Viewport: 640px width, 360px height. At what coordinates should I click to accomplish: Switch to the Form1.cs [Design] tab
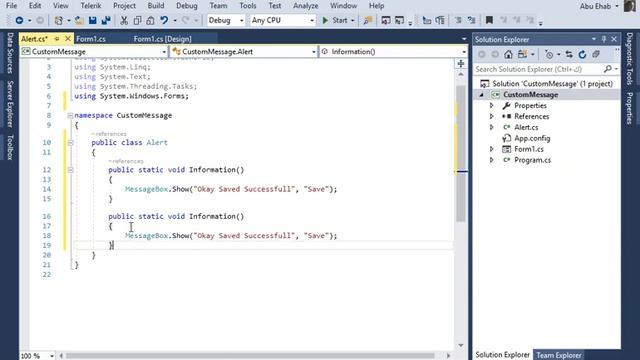tap(162, 39)
